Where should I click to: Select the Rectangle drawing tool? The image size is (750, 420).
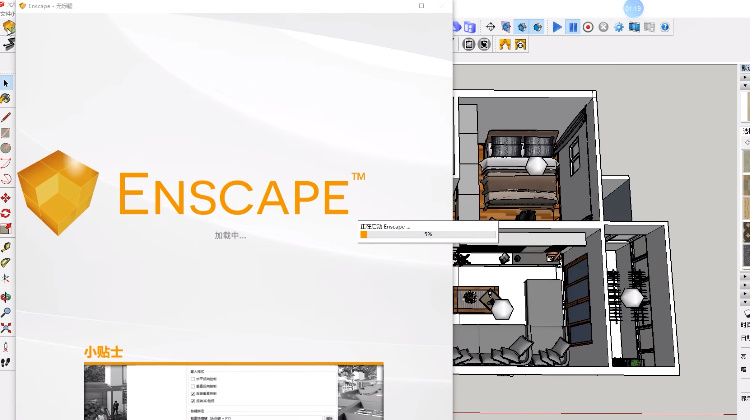pos(6,133)
